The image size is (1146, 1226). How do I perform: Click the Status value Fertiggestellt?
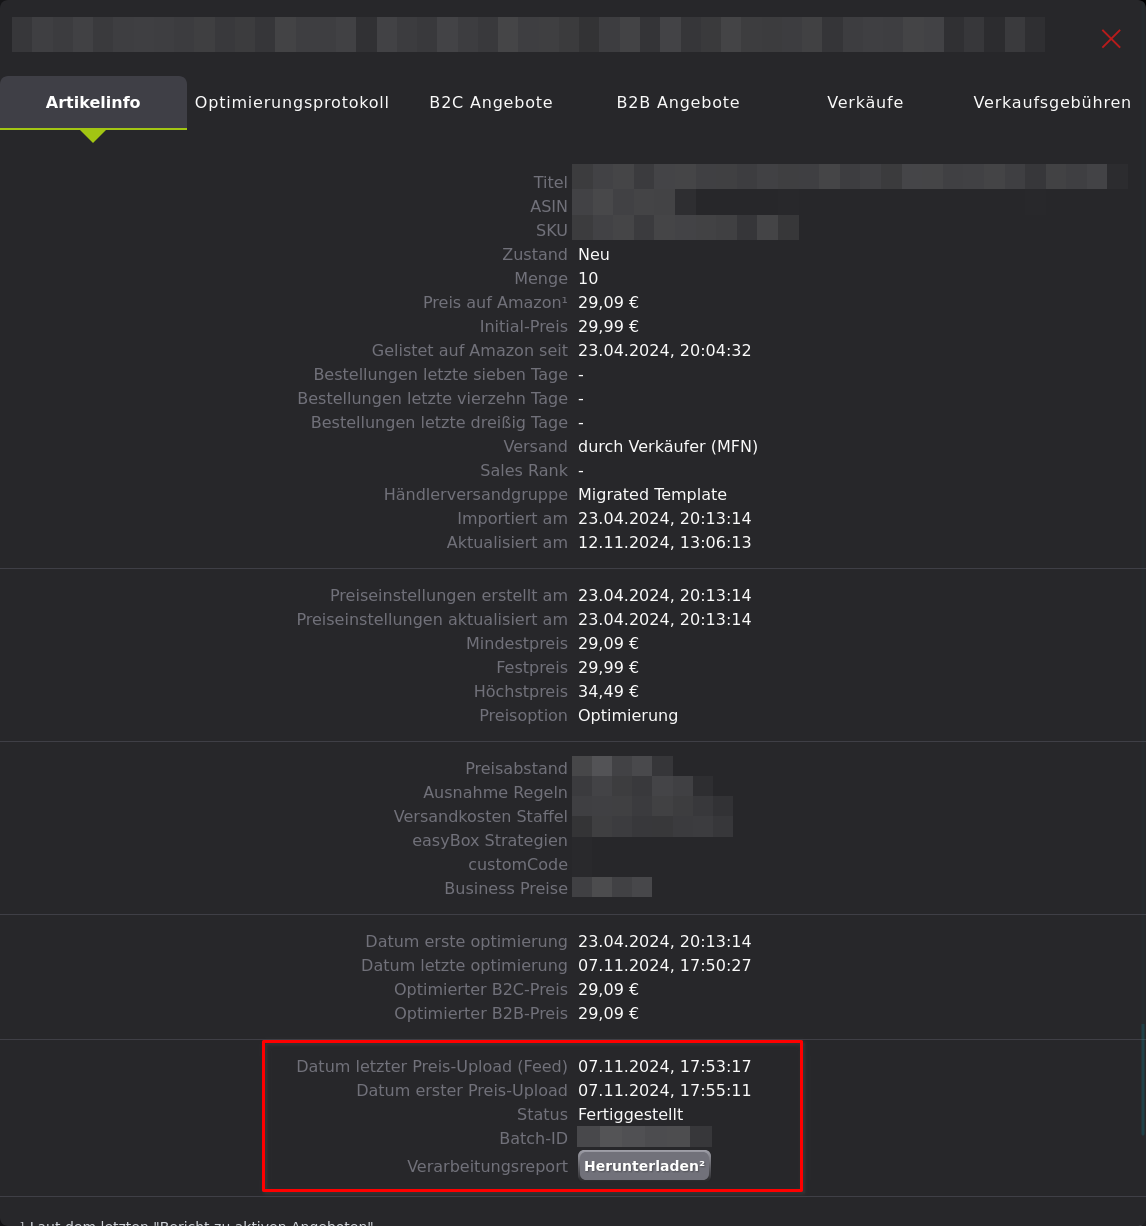pos(630,1114)
